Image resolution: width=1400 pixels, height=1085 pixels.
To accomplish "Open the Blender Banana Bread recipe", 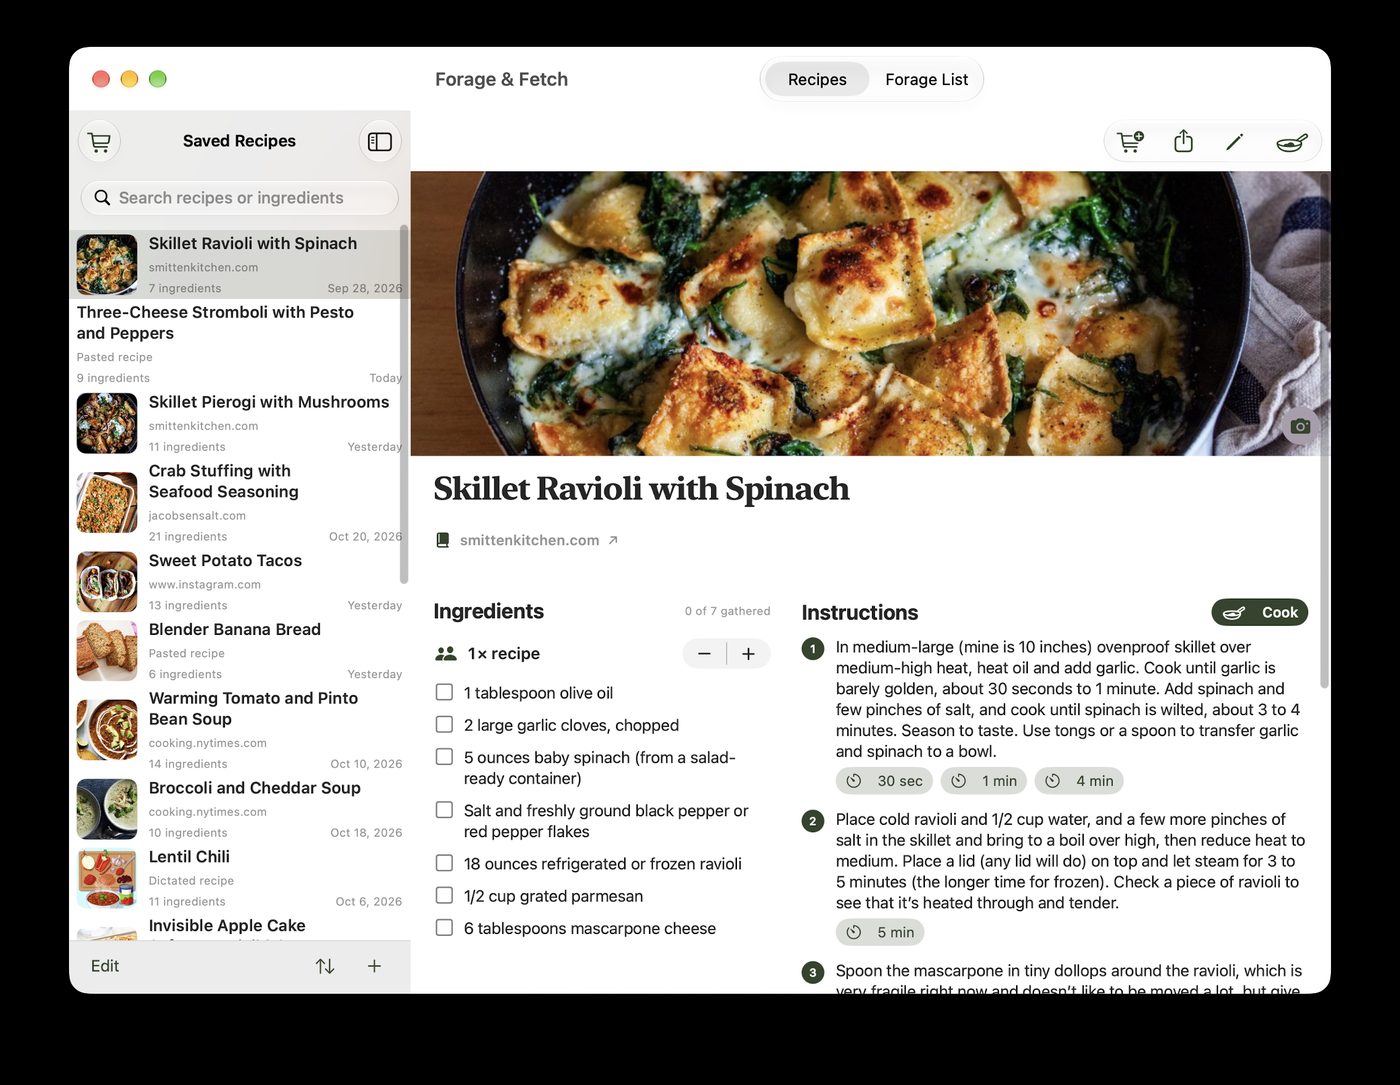I will [x=239, y=651].
